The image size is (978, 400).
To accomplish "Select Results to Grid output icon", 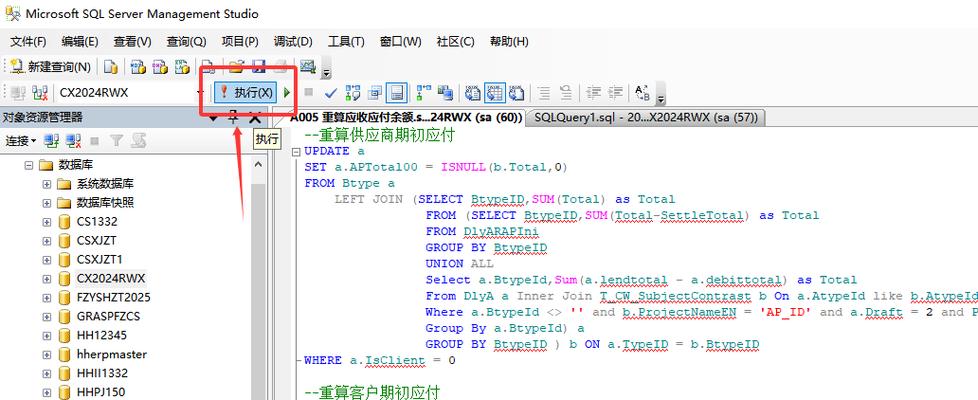I will (495, 93).
